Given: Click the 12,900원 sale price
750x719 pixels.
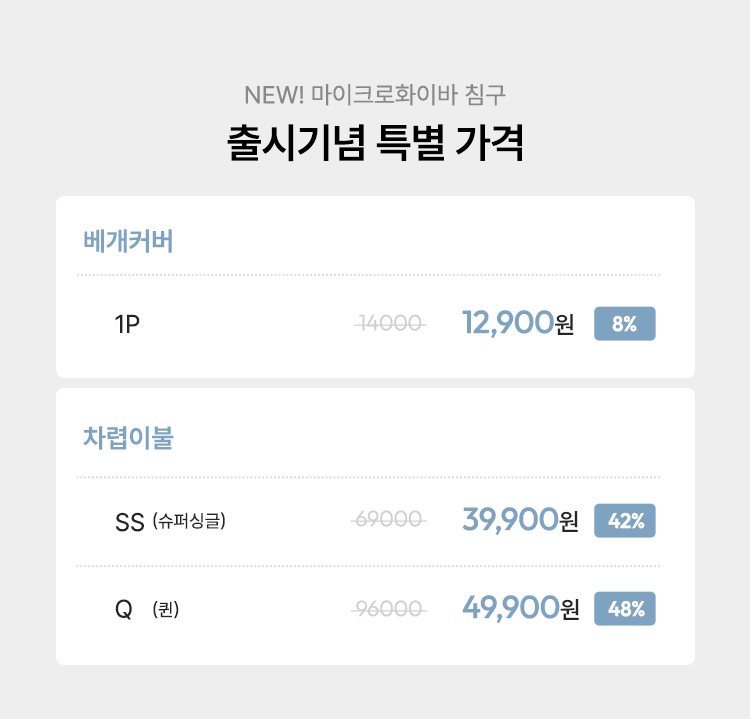Looking at the screenshot, I should coord(517,323).
